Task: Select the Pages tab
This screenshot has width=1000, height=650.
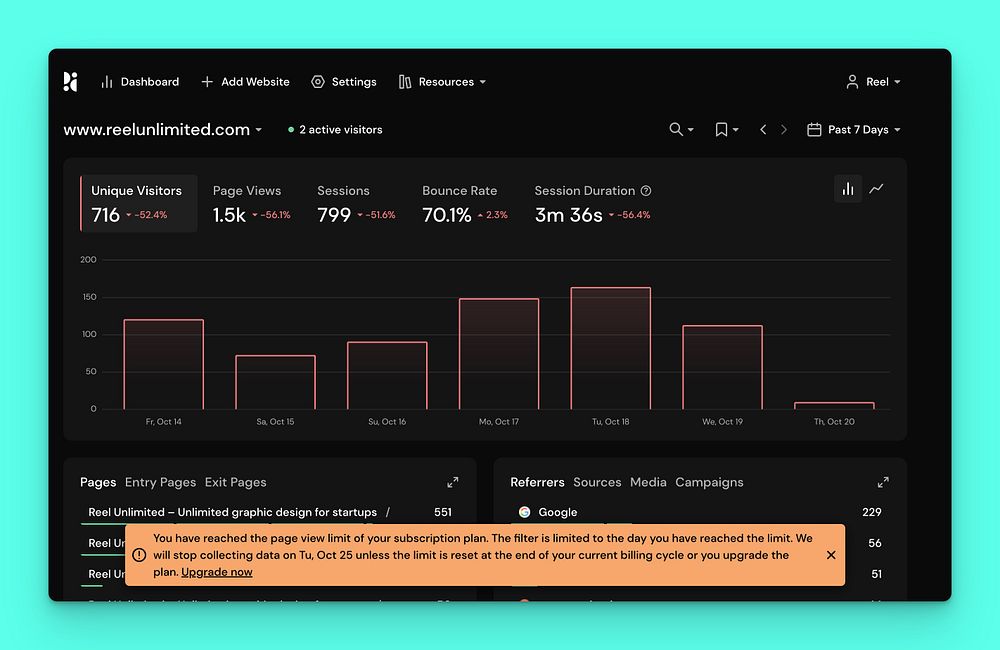Action: (98, 482)
